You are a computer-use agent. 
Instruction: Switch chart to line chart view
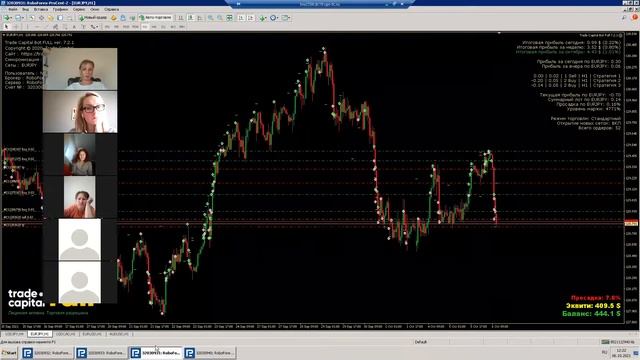tap(200, 18)
